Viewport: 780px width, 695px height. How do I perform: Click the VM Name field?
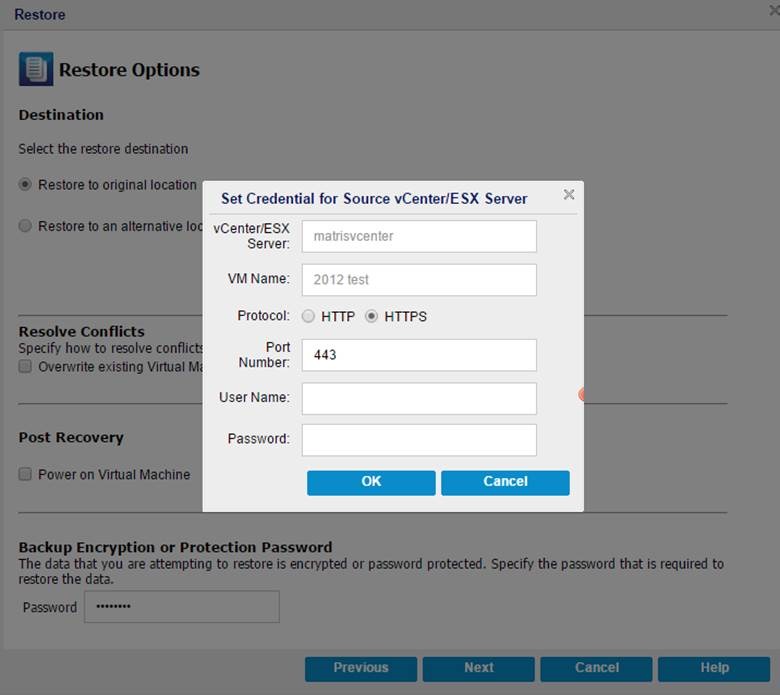(419, 280)
